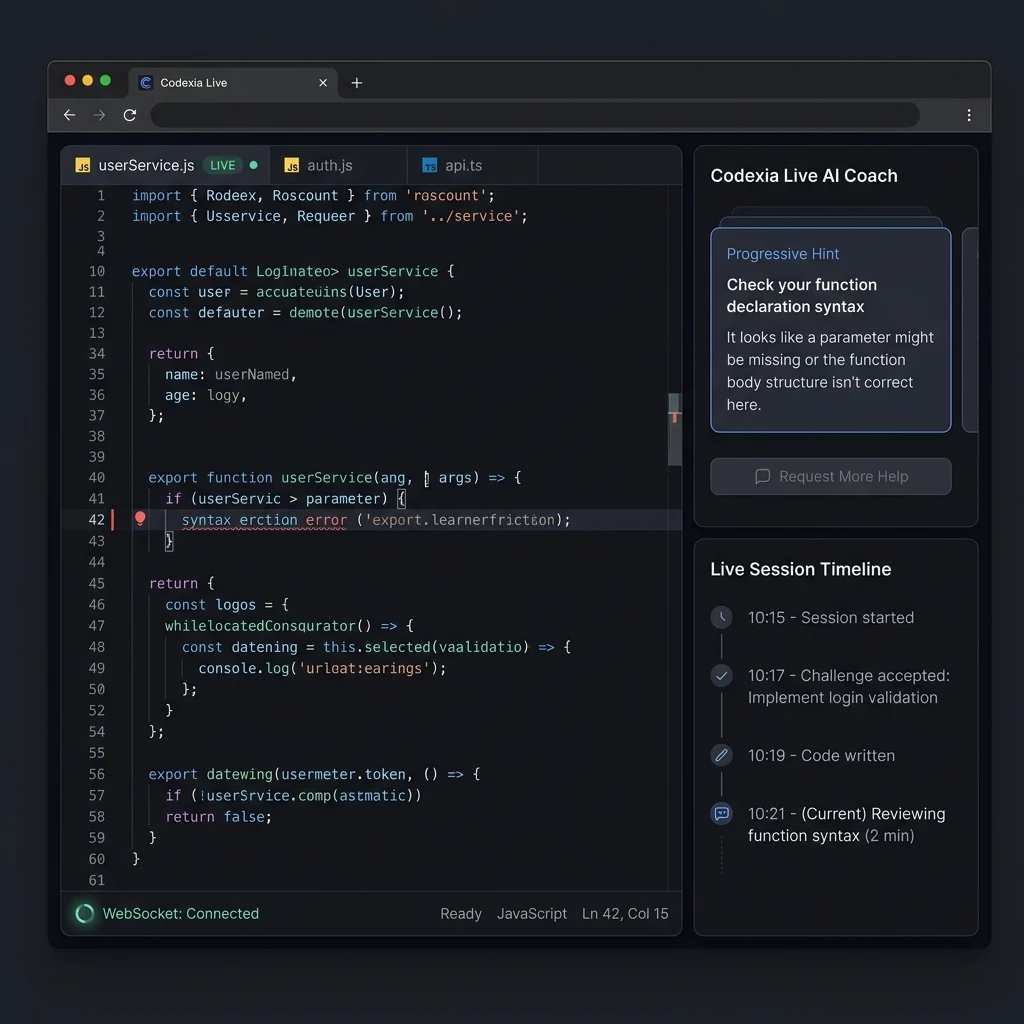Click the WebSocket connection spinner icon
Viewport: 1024px width, 1024px height.
[84, 913]
